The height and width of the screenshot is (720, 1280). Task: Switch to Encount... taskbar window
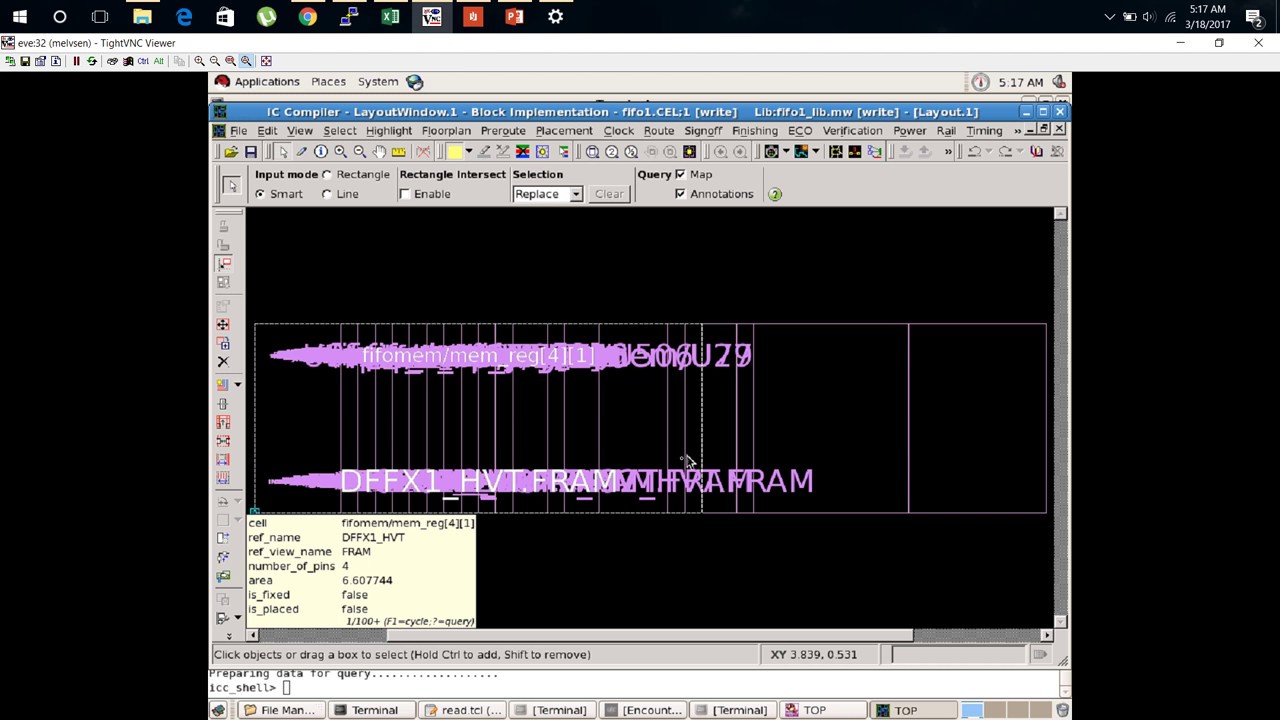coord(644,710)
